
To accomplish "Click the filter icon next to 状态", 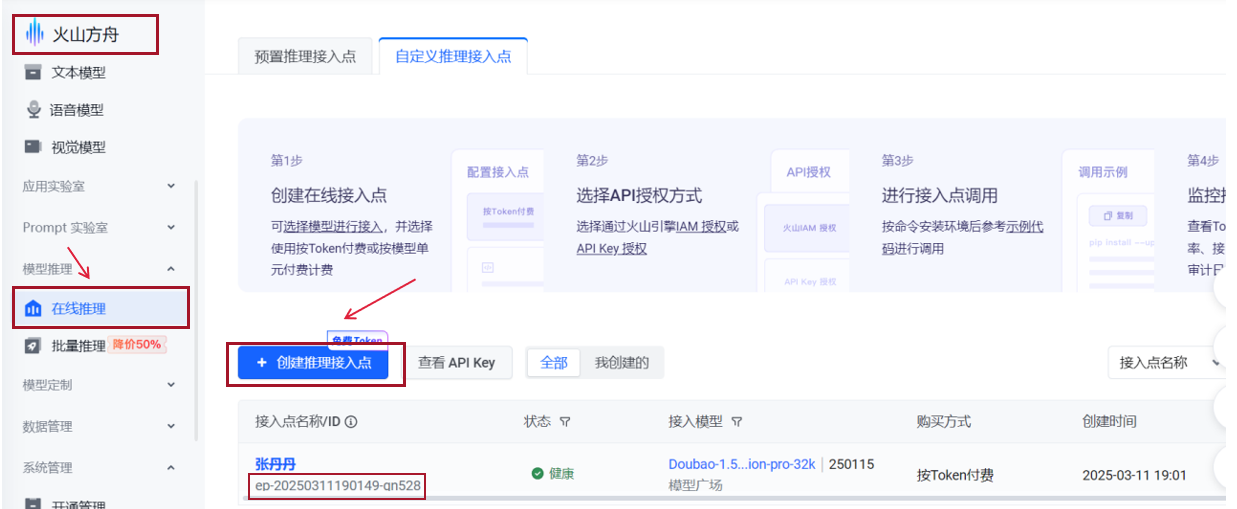I will [565, 422].
